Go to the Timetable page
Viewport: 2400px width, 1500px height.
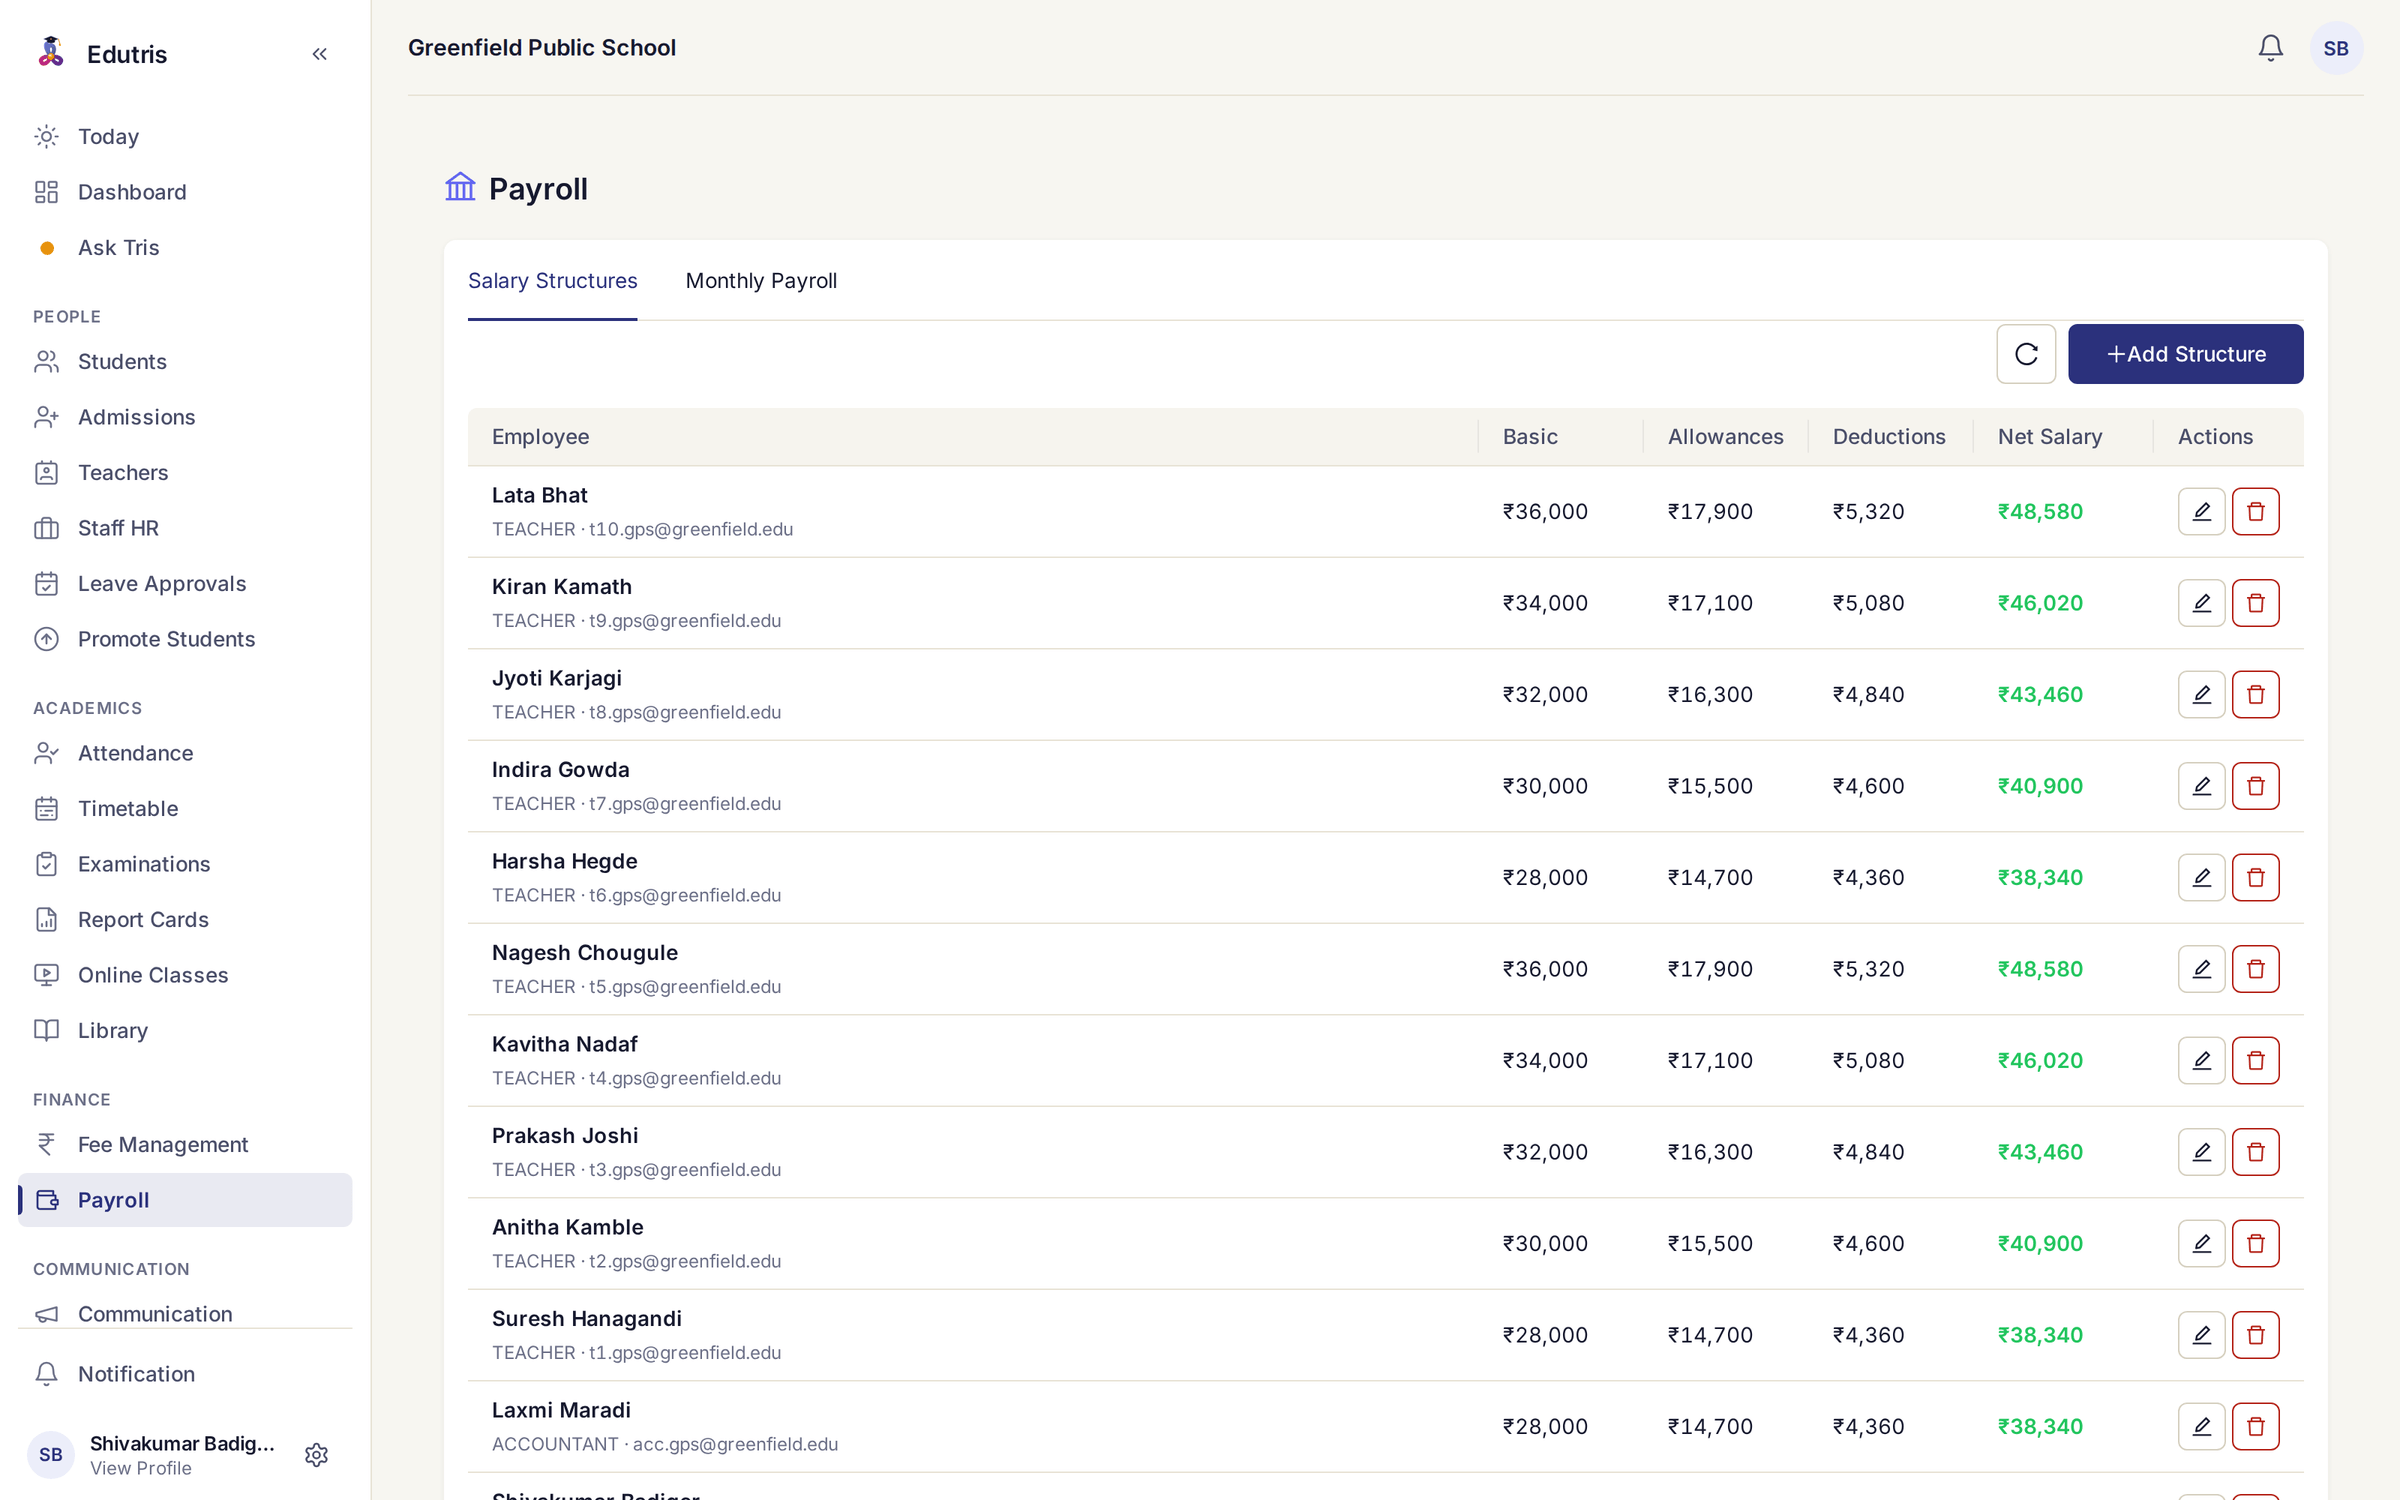click(x=185, y=809)
